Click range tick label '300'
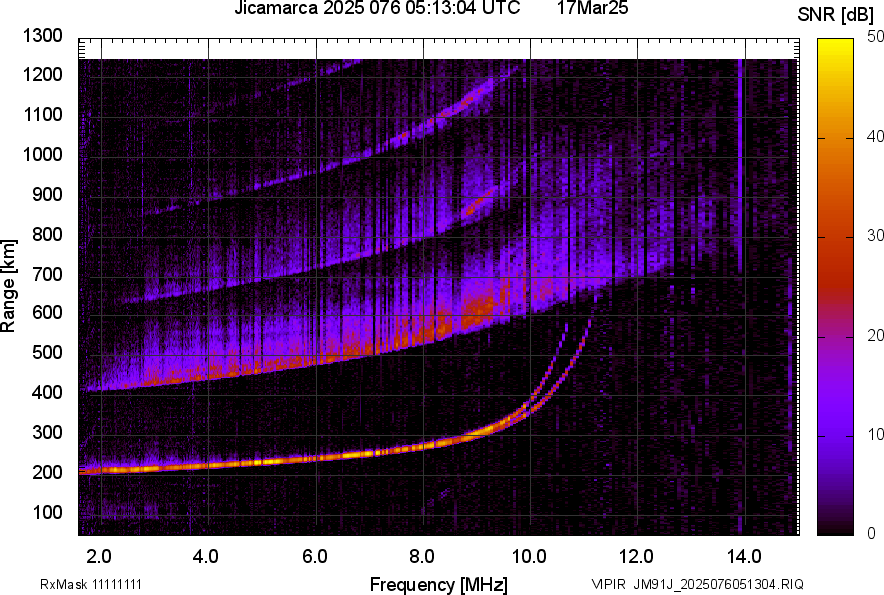The image size is (884, 595). pos(47,432)
